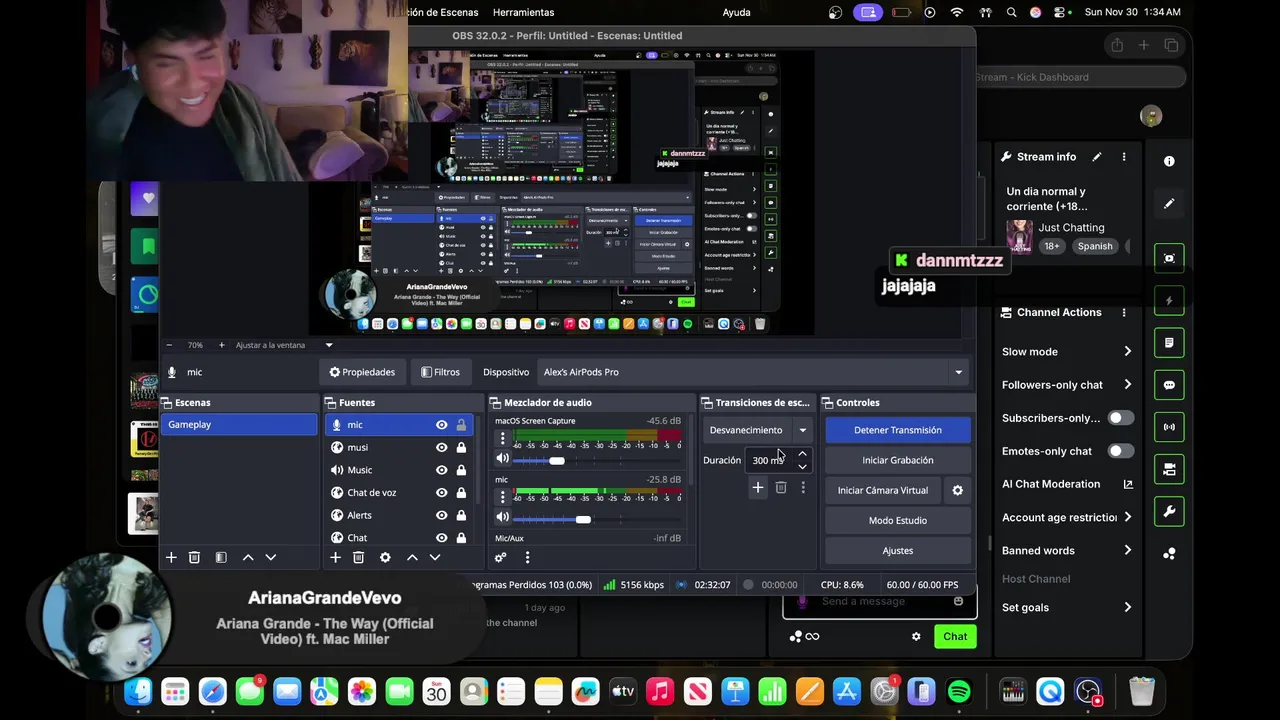
Task: Add a transition with the plus button
Action: point(758,488)
